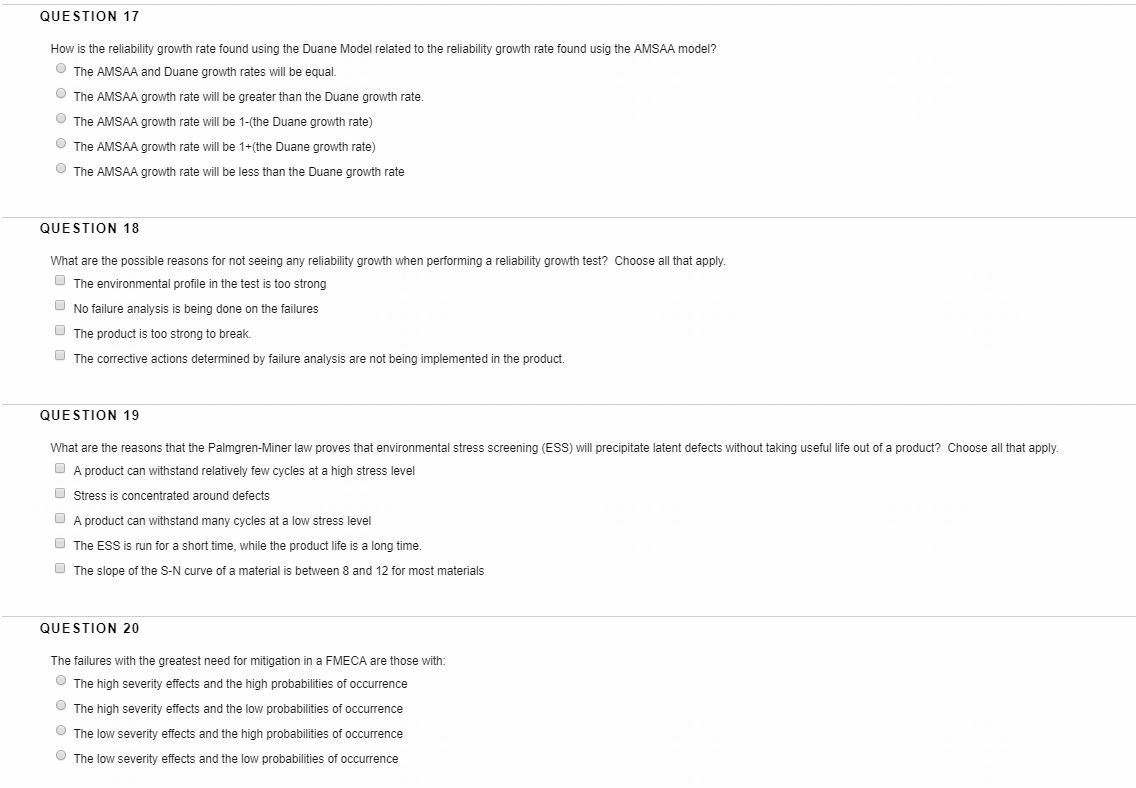
Task: Check 'A product can withstand relatively few cycles at high stress'
Action: (60, 467)
